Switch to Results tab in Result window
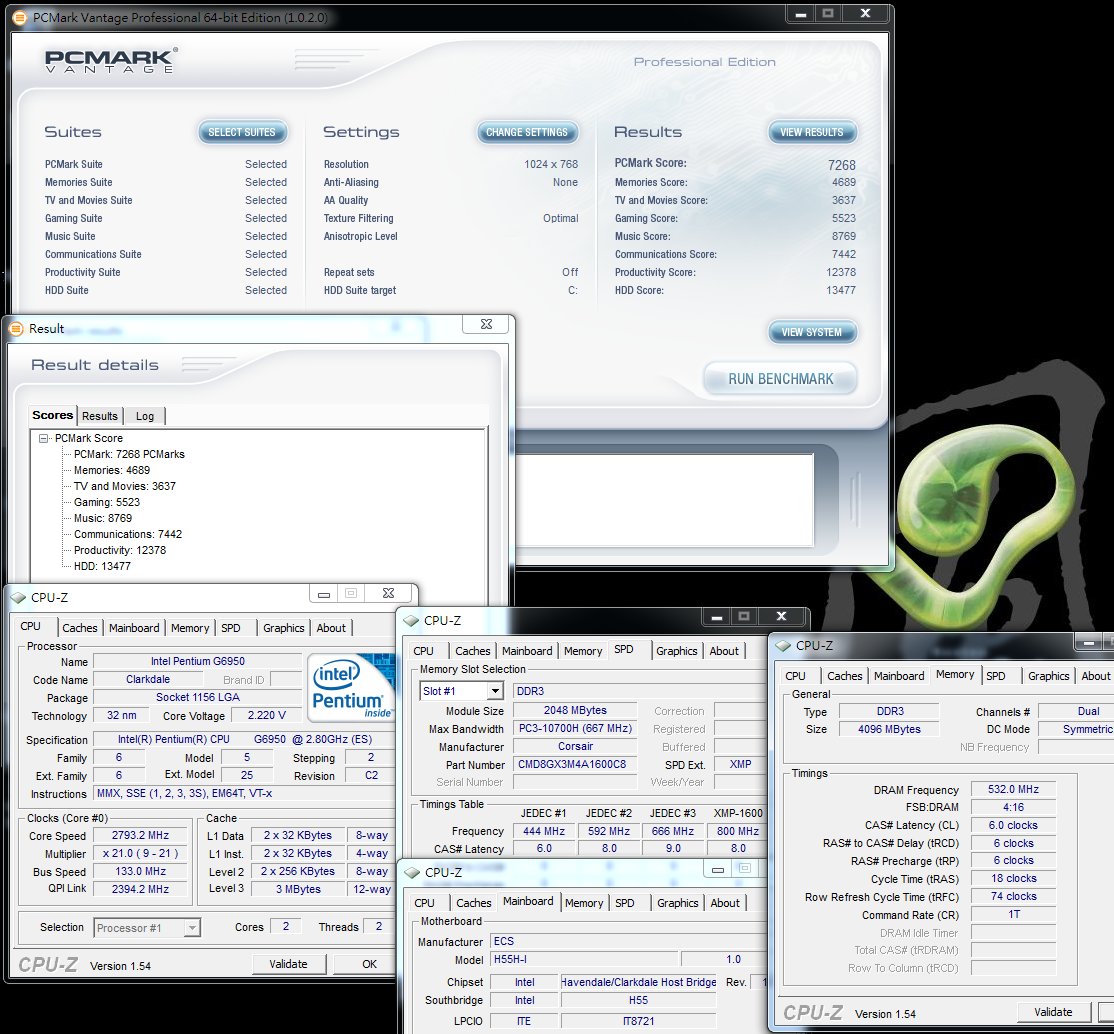This screenshot has width=1114, height=1034. point(100,416)
